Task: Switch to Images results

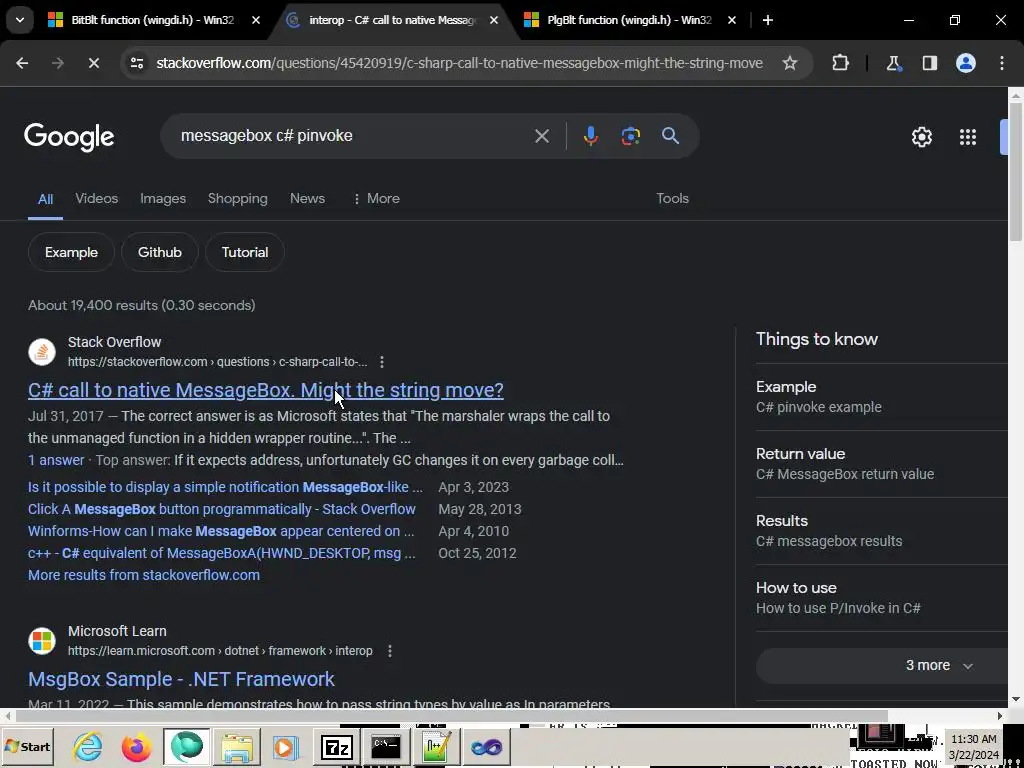Action: click(x=163, y=199)
